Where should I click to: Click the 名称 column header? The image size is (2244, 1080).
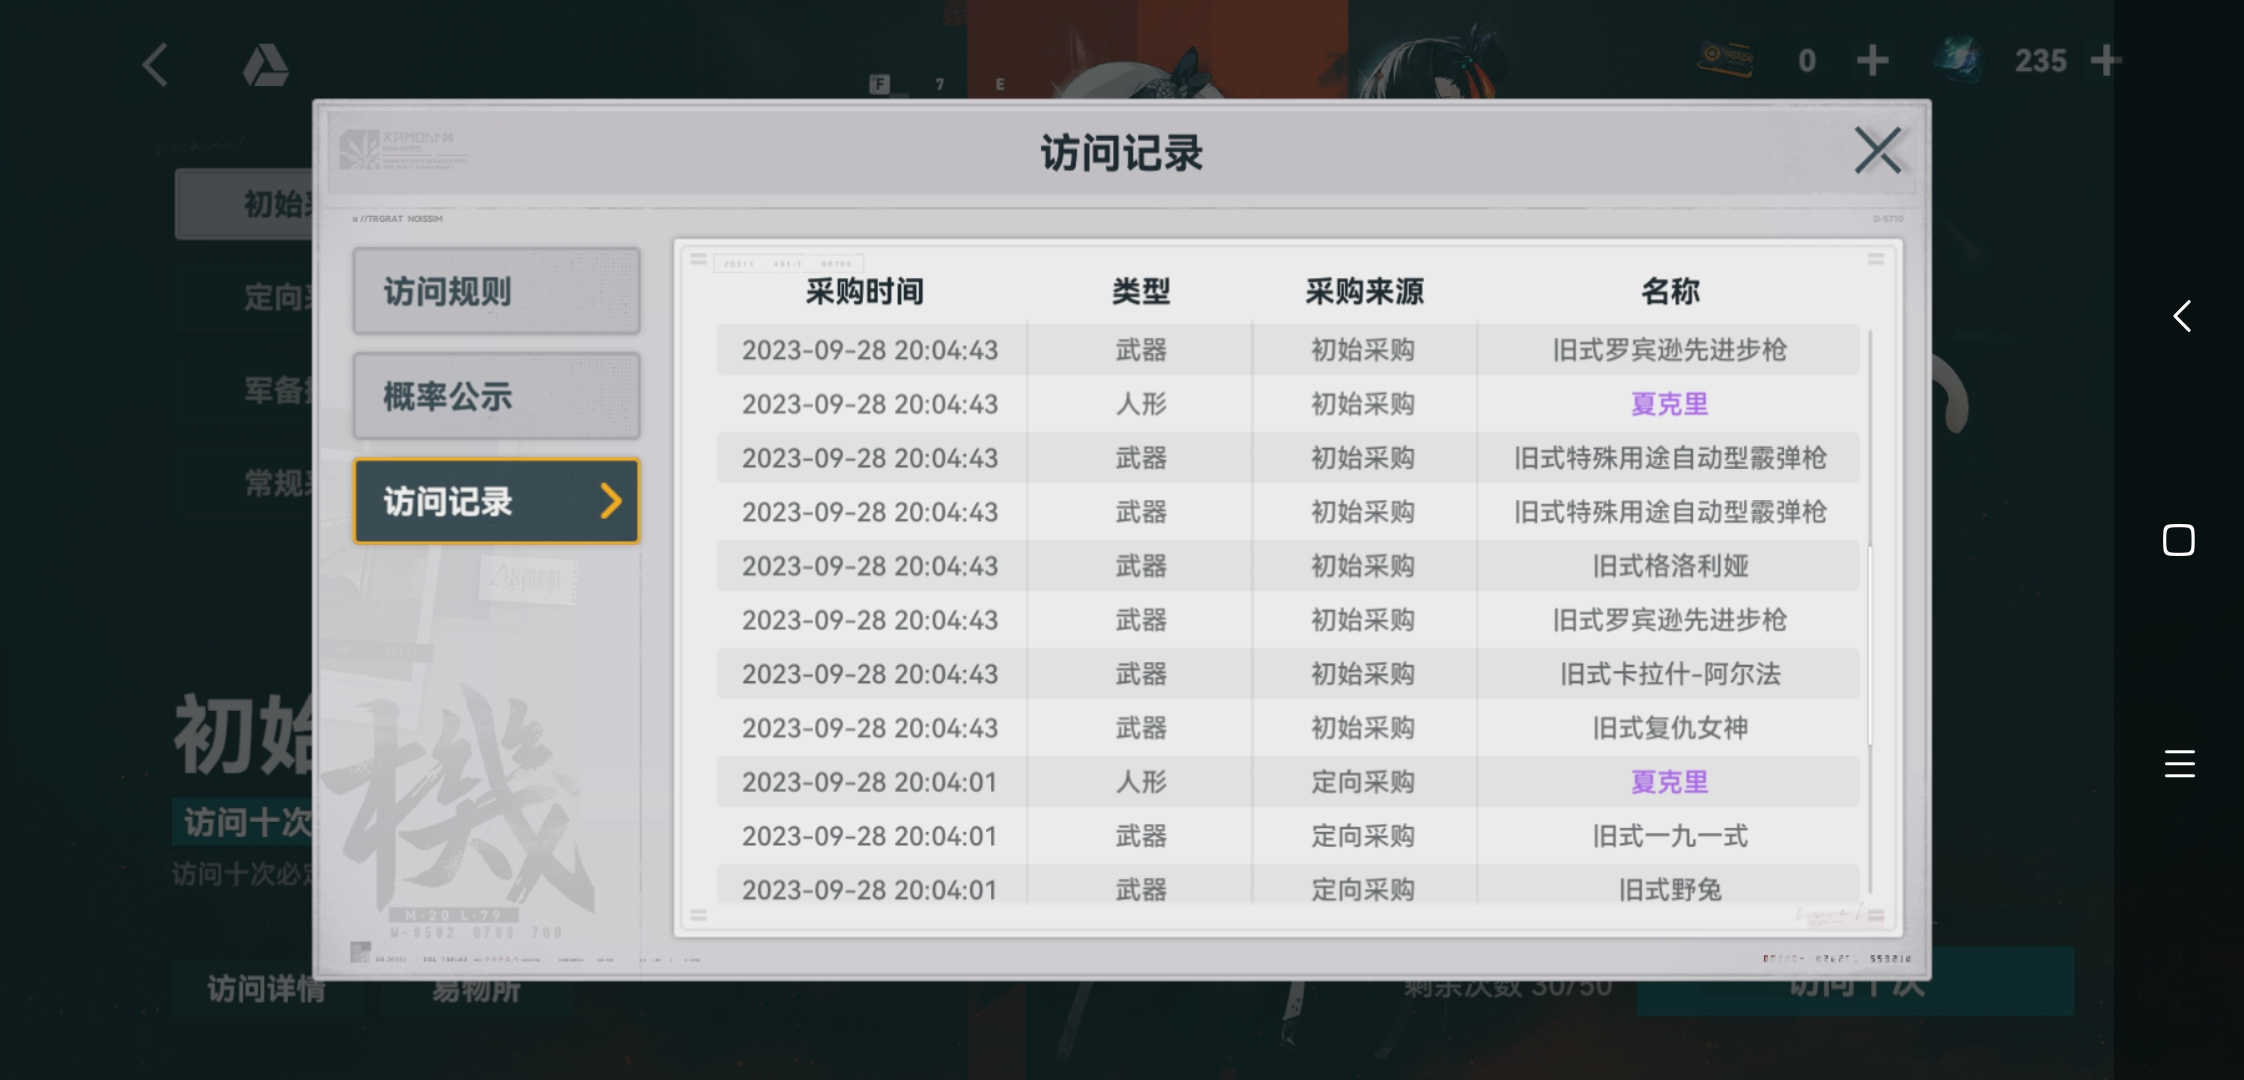click(x=1670, y=291)
